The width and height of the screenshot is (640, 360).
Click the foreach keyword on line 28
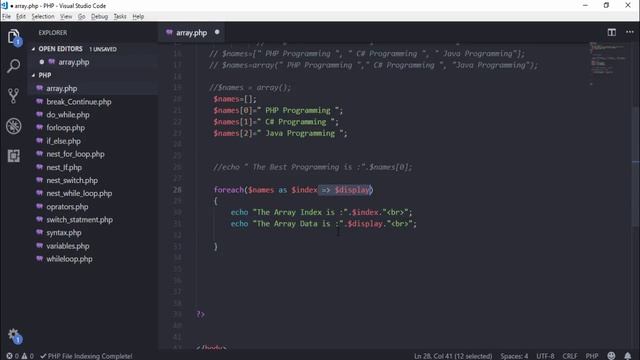[229, 190]
